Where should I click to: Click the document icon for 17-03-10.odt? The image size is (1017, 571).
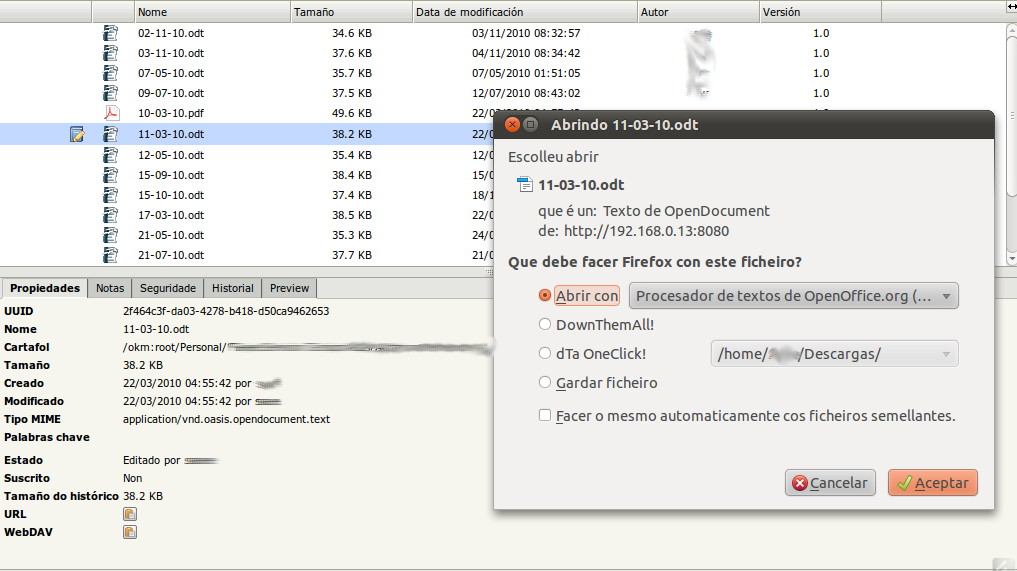[111, 215]
